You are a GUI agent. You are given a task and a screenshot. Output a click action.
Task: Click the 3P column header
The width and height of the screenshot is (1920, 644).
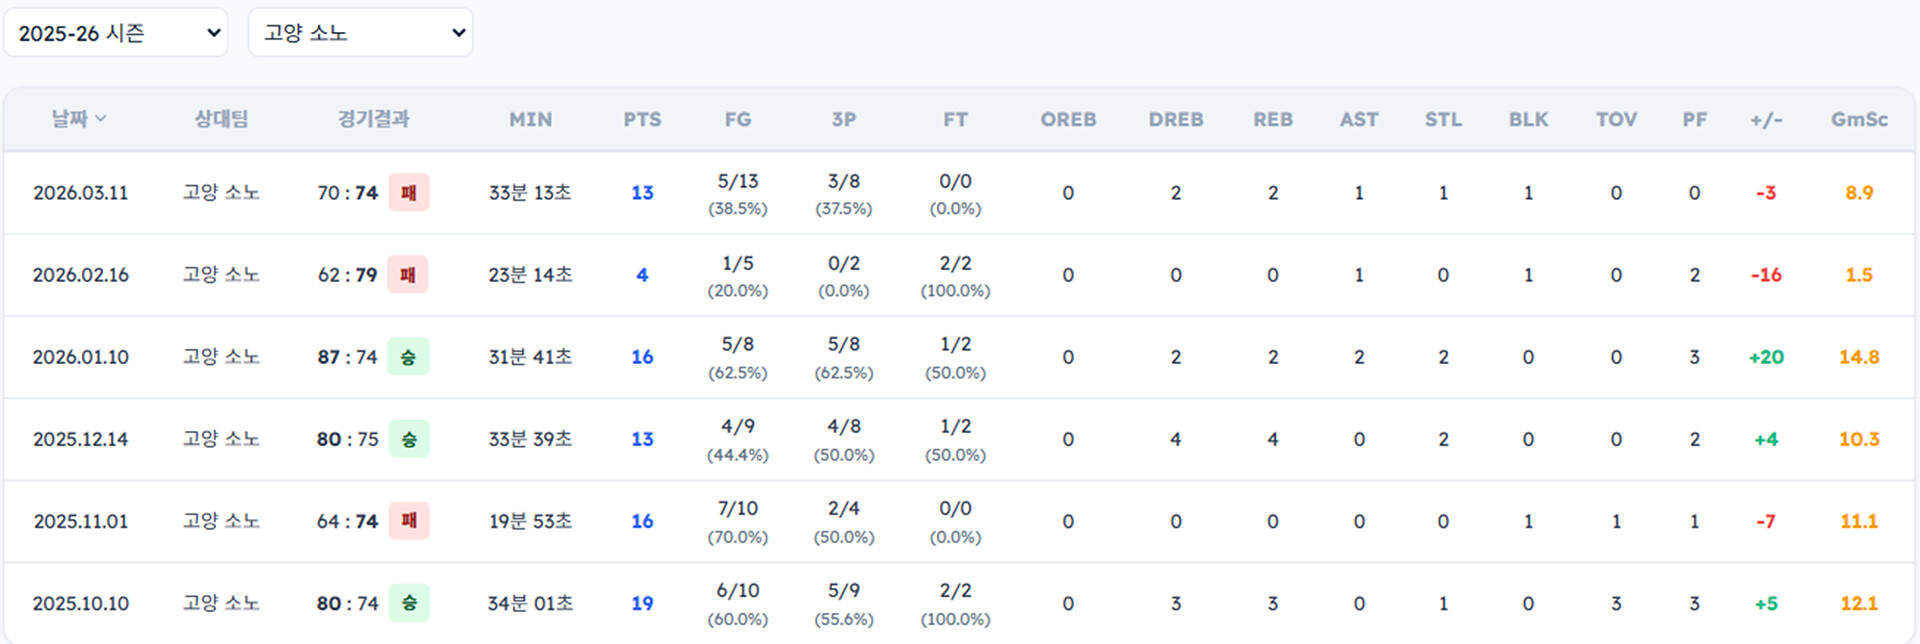[x=843, y=119]
